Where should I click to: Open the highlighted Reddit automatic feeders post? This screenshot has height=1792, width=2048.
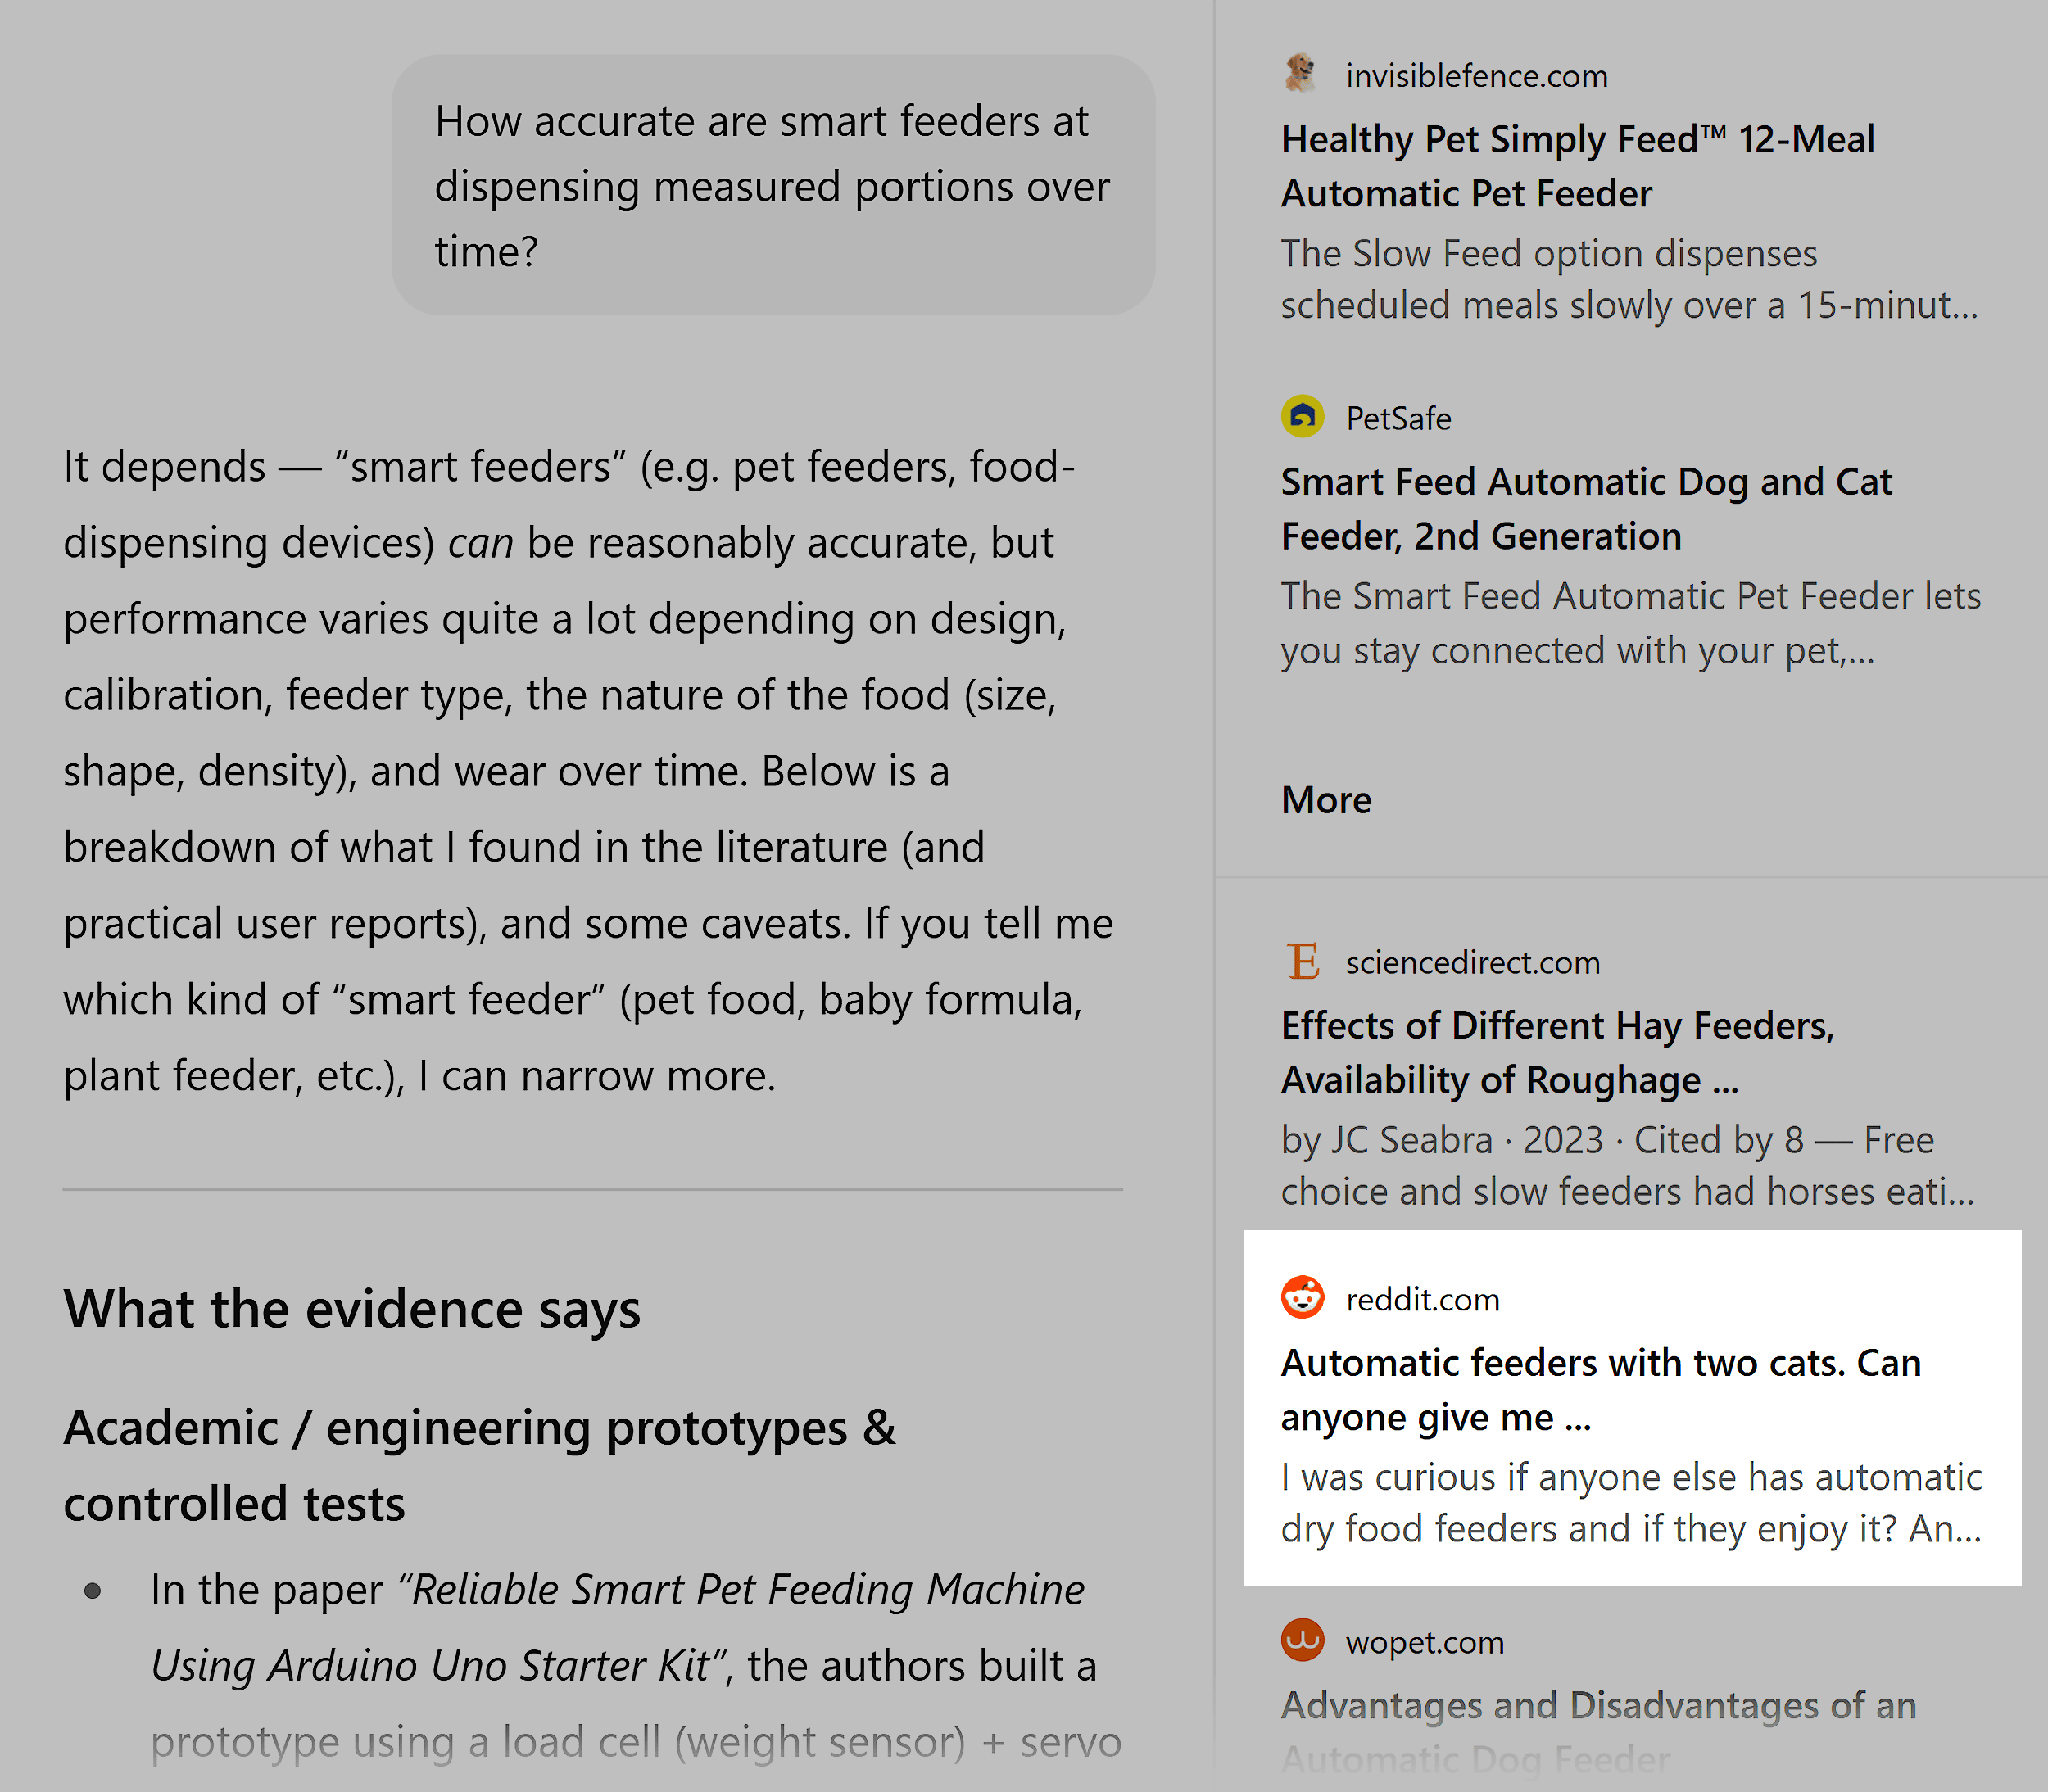point(1600,1389)
